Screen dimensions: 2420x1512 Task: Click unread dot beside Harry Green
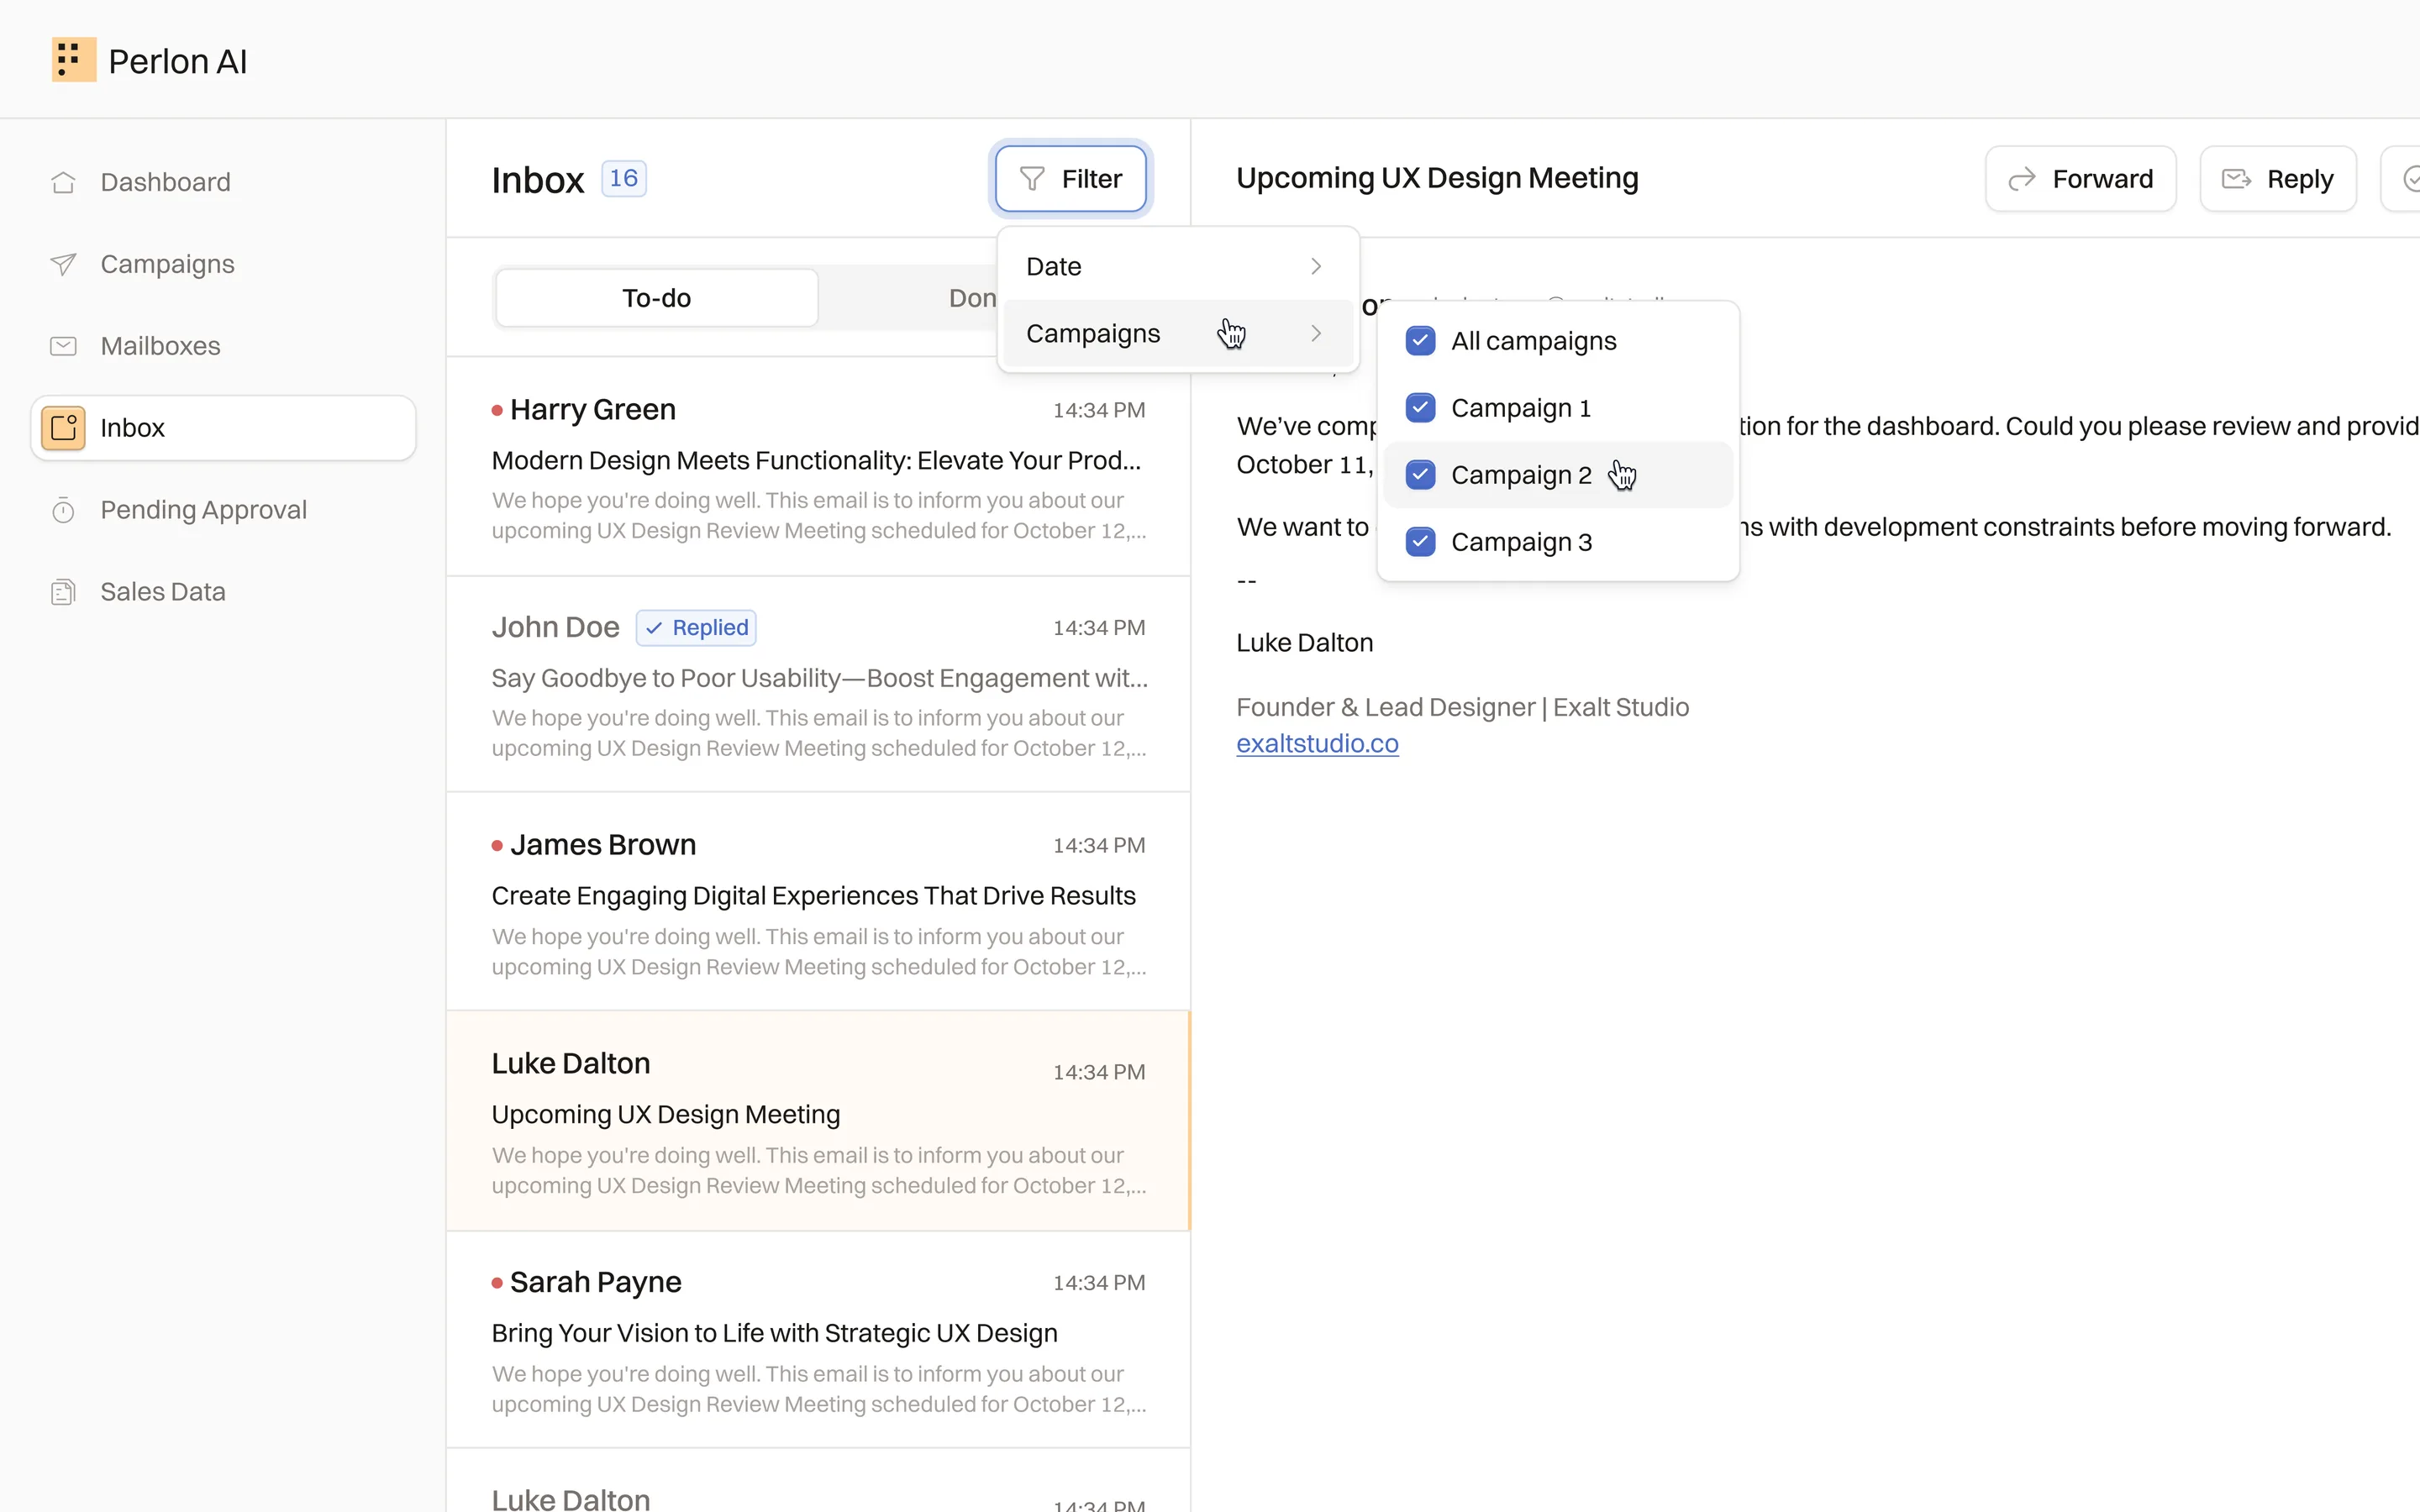click(x=497, y=410)
